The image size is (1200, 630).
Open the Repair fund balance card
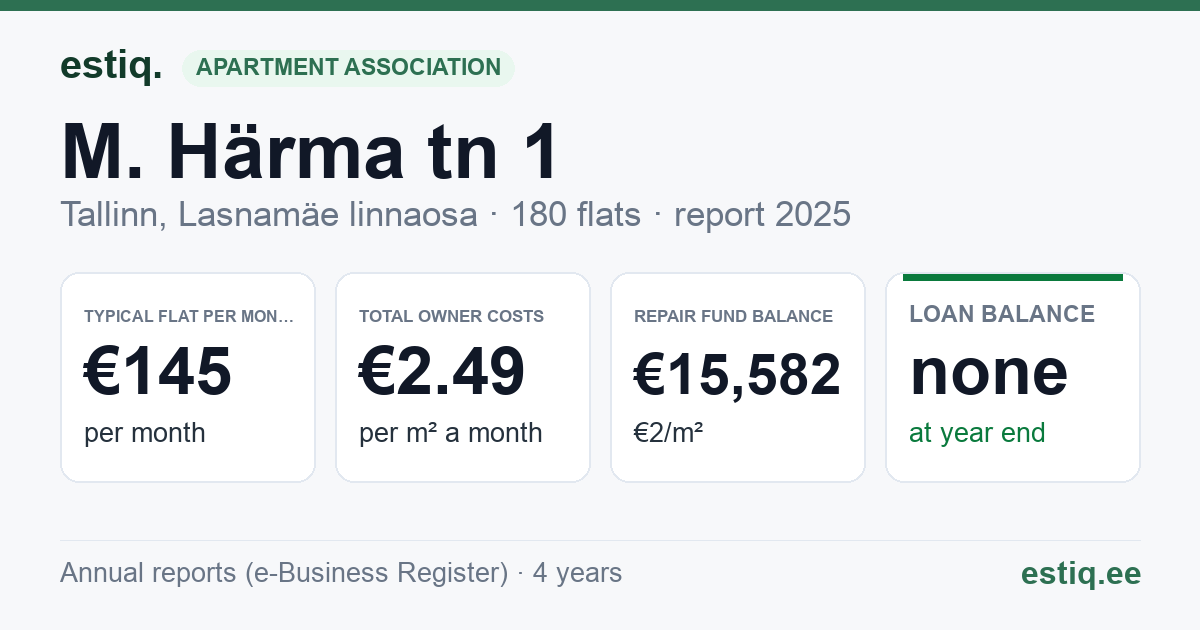click(738, 377)
